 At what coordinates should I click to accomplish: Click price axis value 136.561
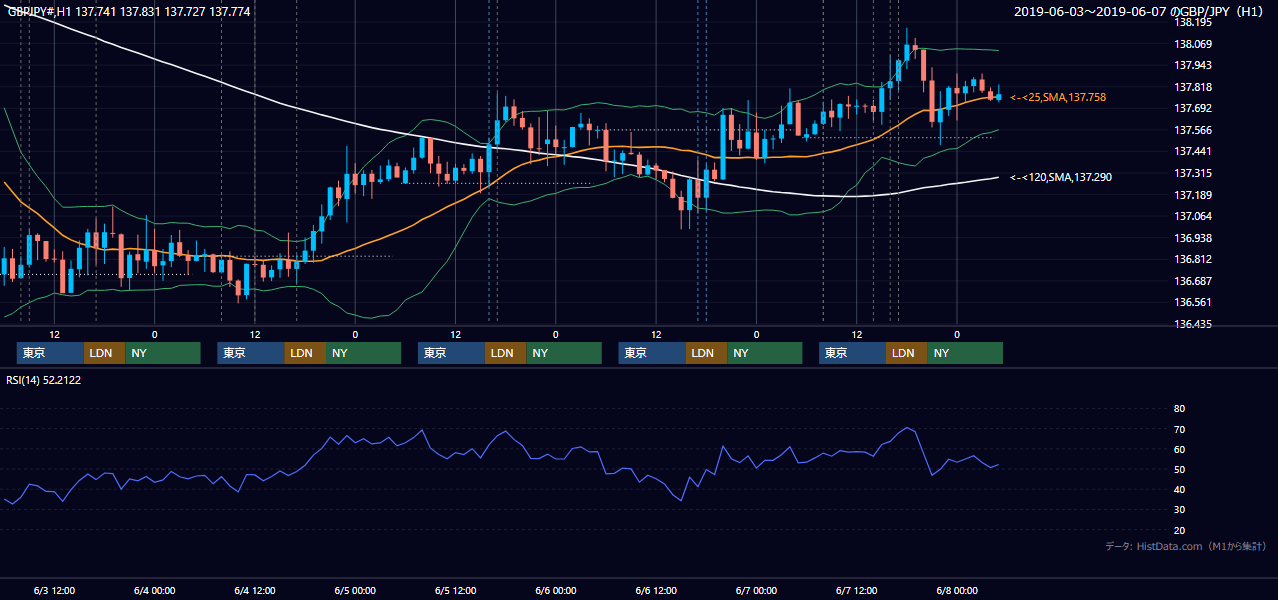(x=1193, y=302)
